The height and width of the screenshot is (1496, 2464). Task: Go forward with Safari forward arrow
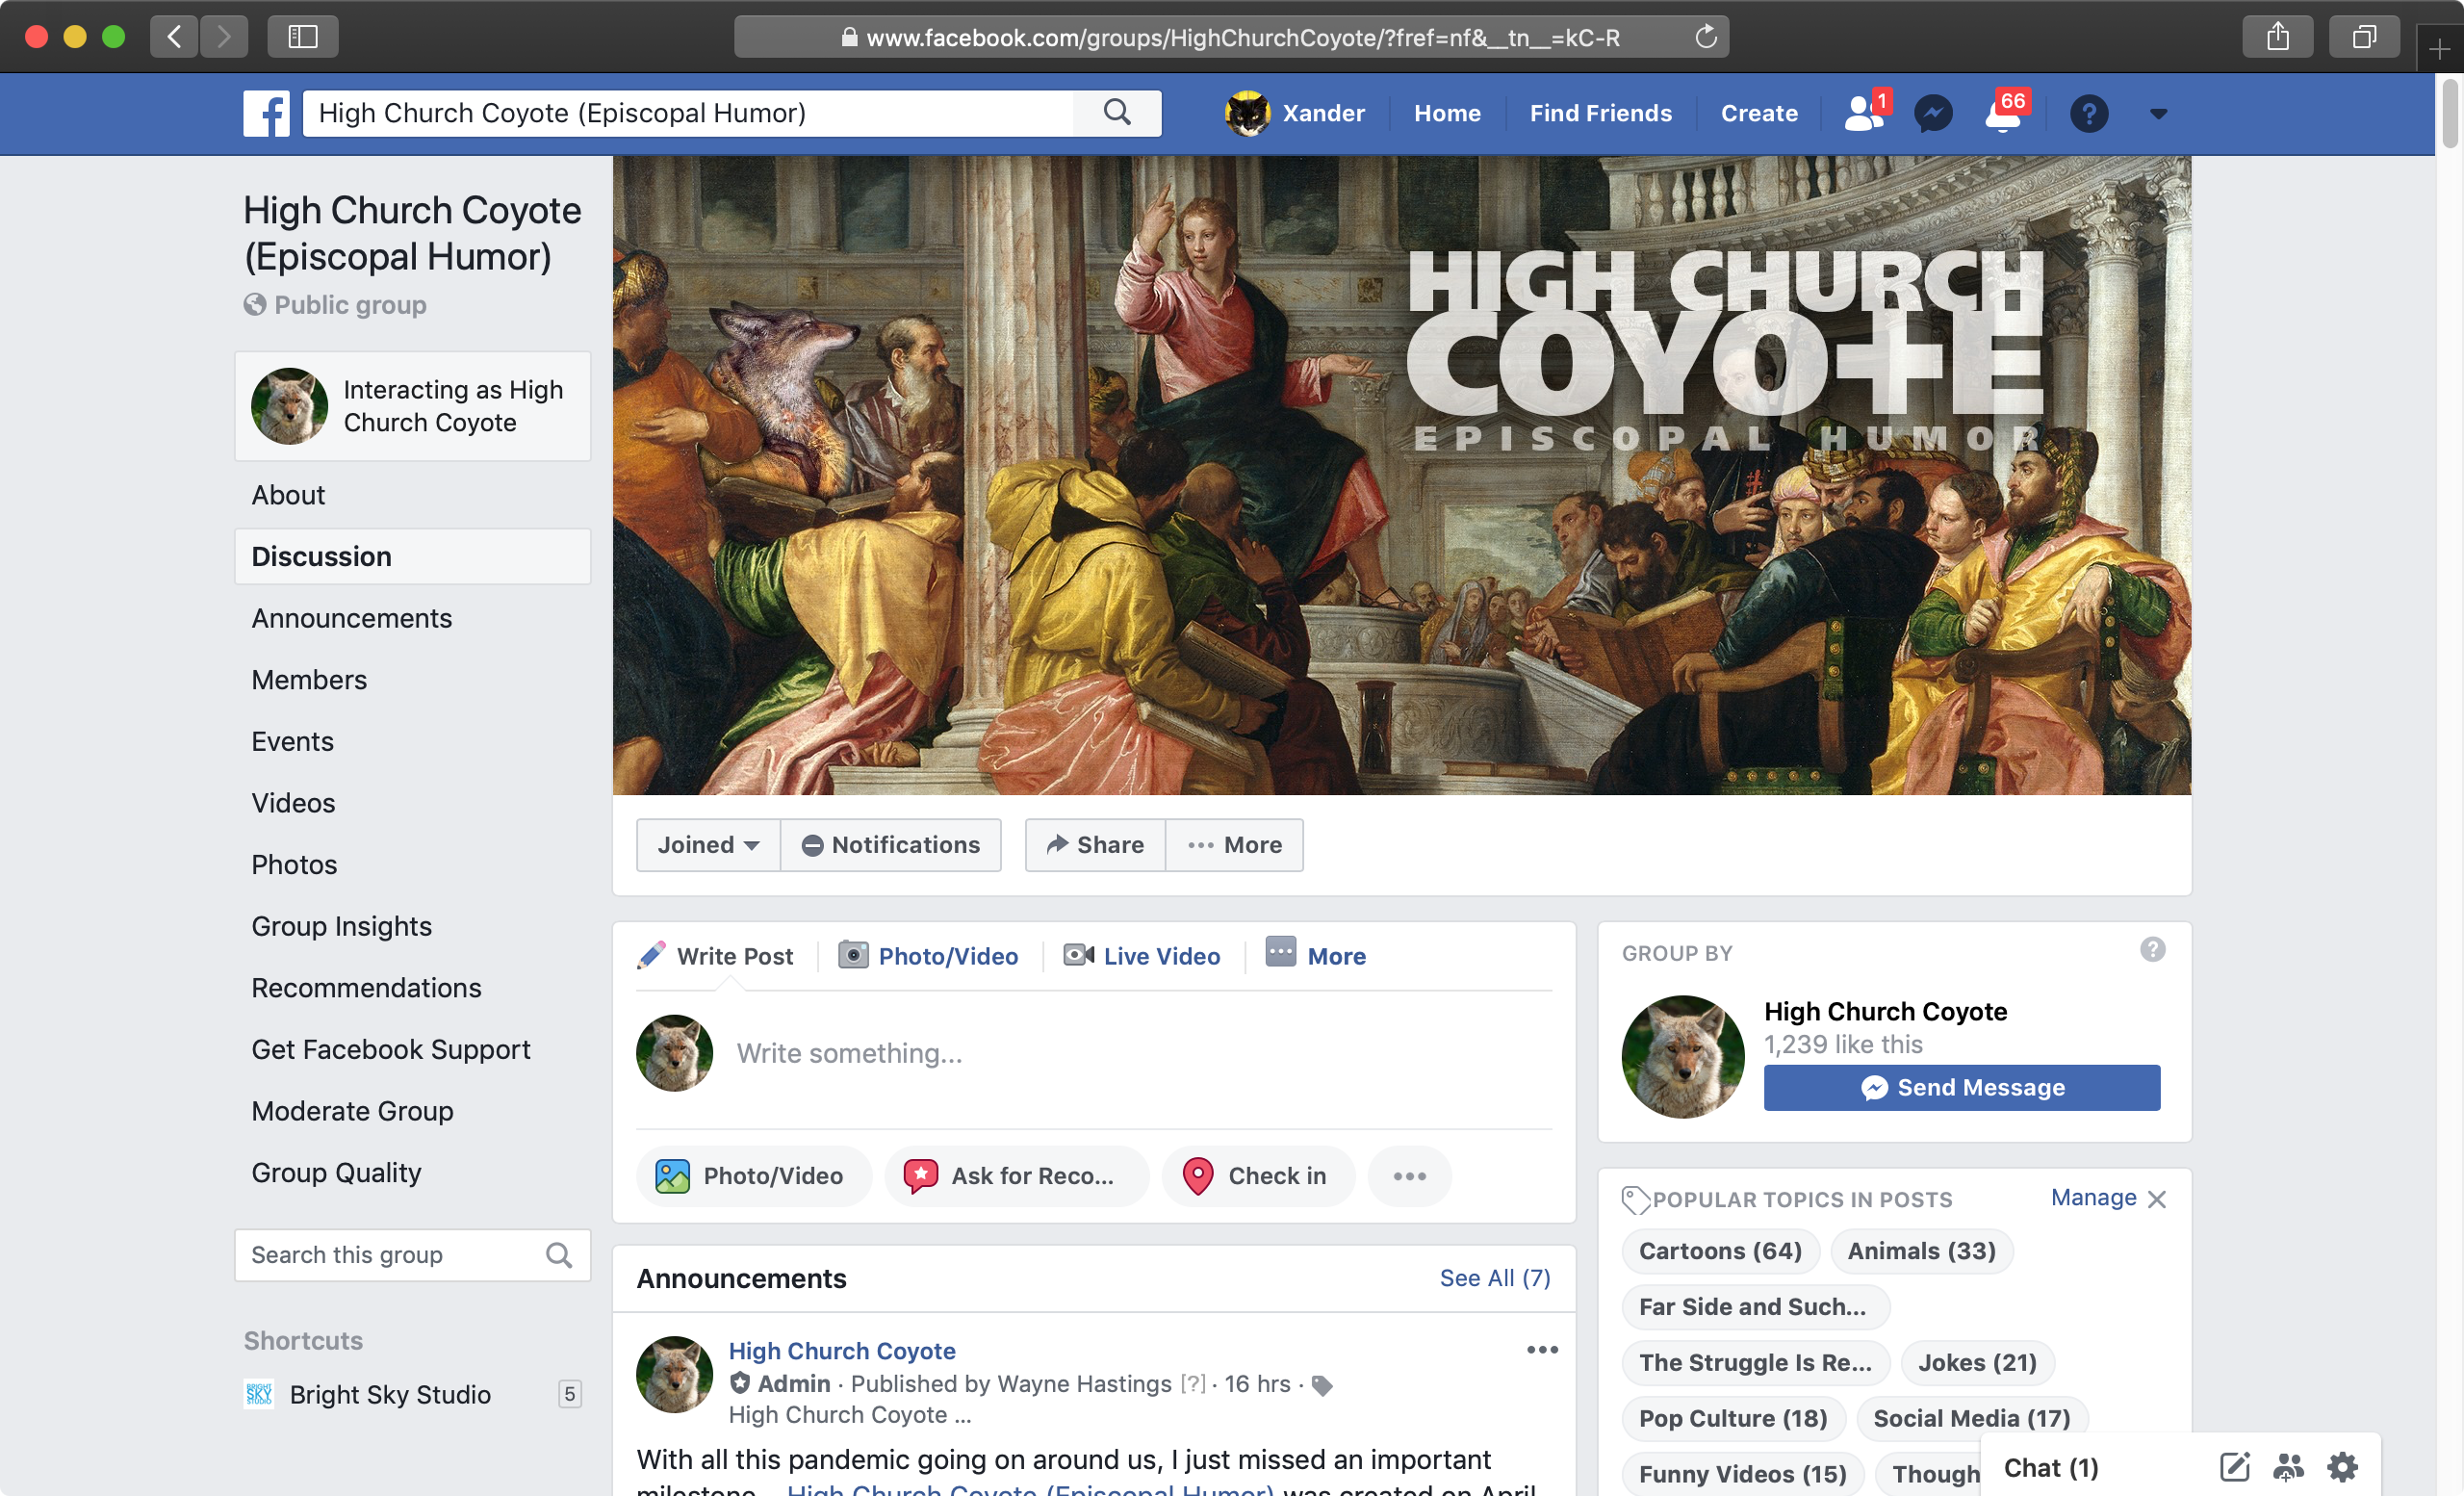click(224, 37)
